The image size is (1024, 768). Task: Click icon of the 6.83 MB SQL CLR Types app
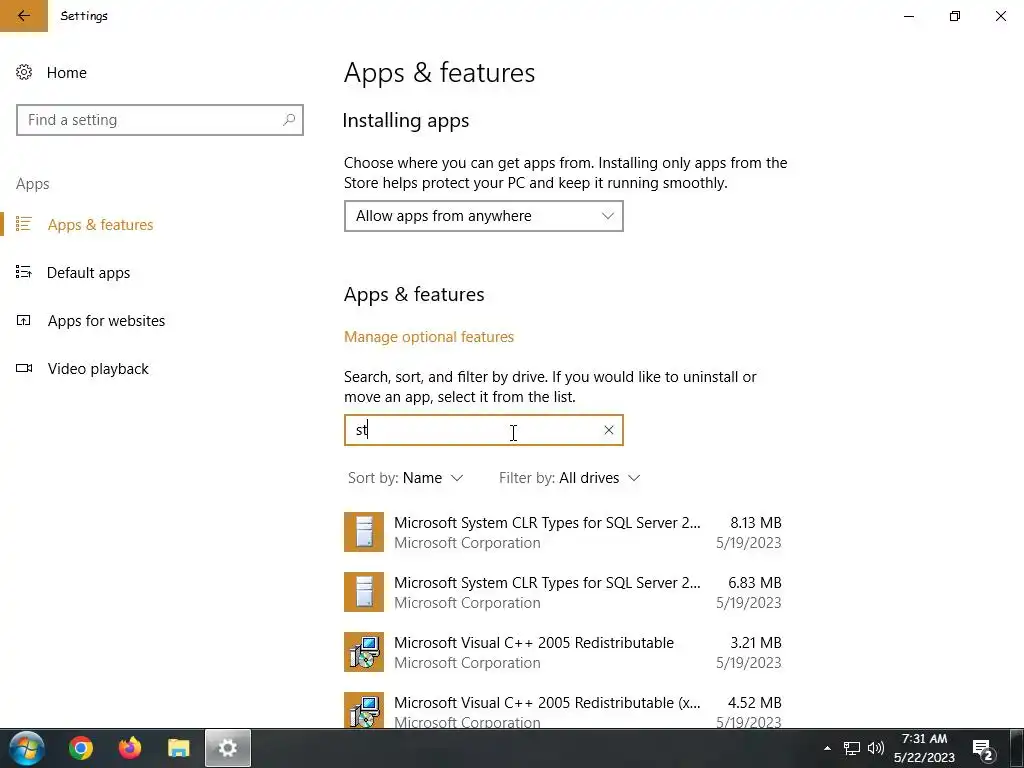(x=364, y=592)
